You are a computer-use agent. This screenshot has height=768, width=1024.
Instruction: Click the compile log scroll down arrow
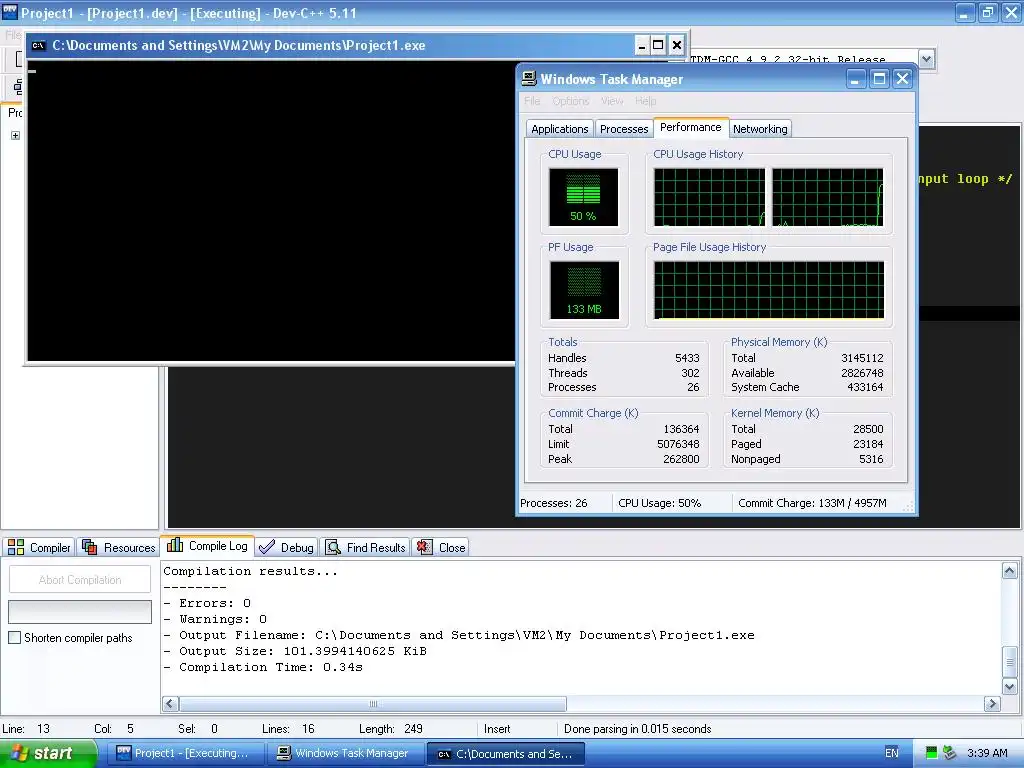(1010, 686)
